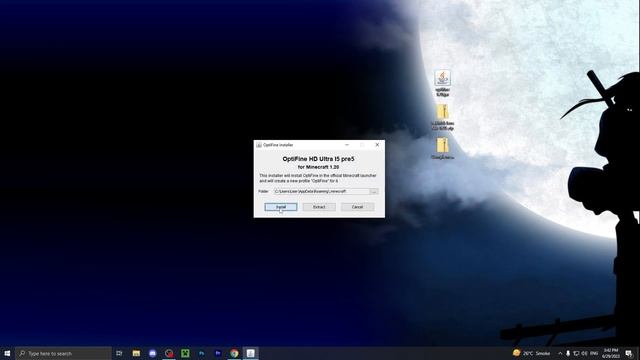Minimize the OptiFine installer window
This screenshot has width=640, height=360.
(x=347, y=144)
